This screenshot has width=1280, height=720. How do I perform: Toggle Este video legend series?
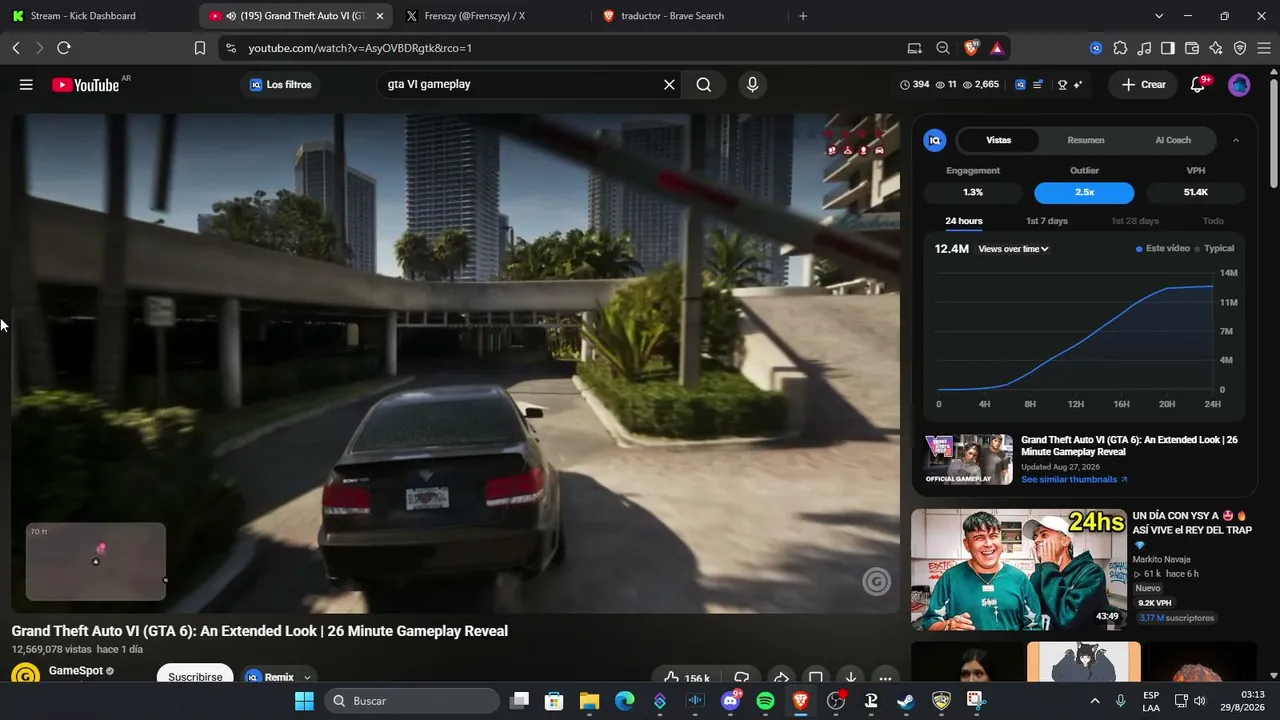point(1163,249)
